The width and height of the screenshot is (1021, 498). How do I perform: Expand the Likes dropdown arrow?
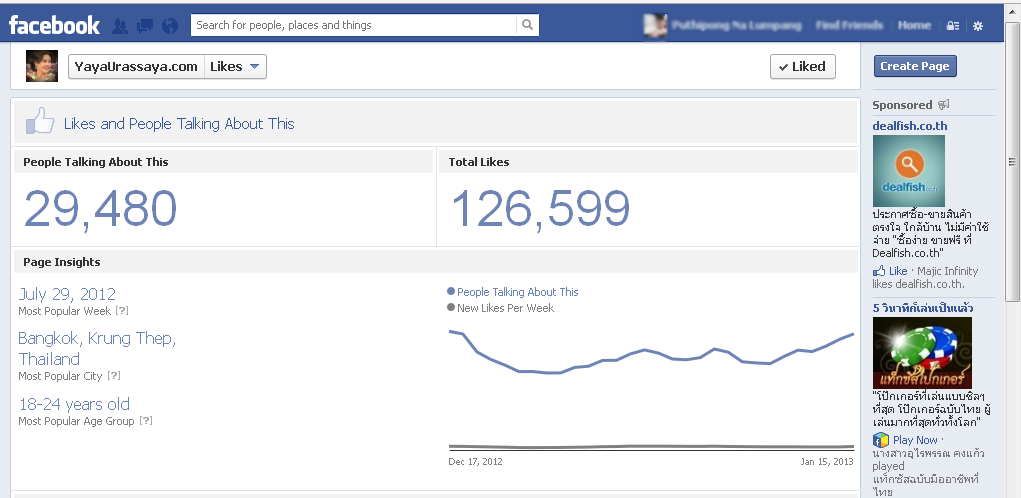click(254, 67)
